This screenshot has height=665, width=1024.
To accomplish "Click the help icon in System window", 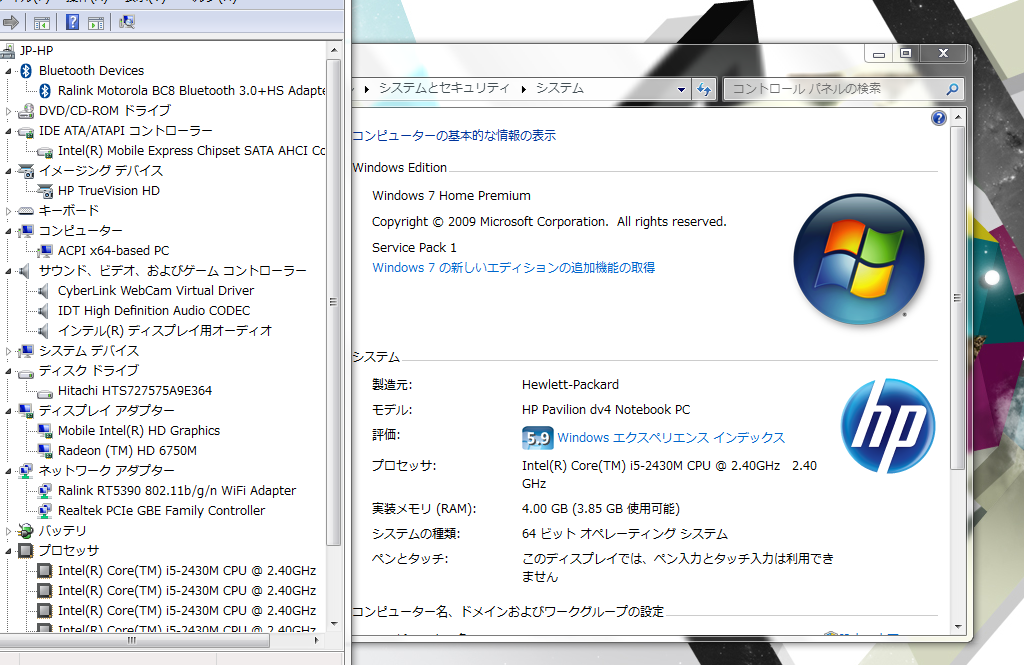I will click(938, 118).
